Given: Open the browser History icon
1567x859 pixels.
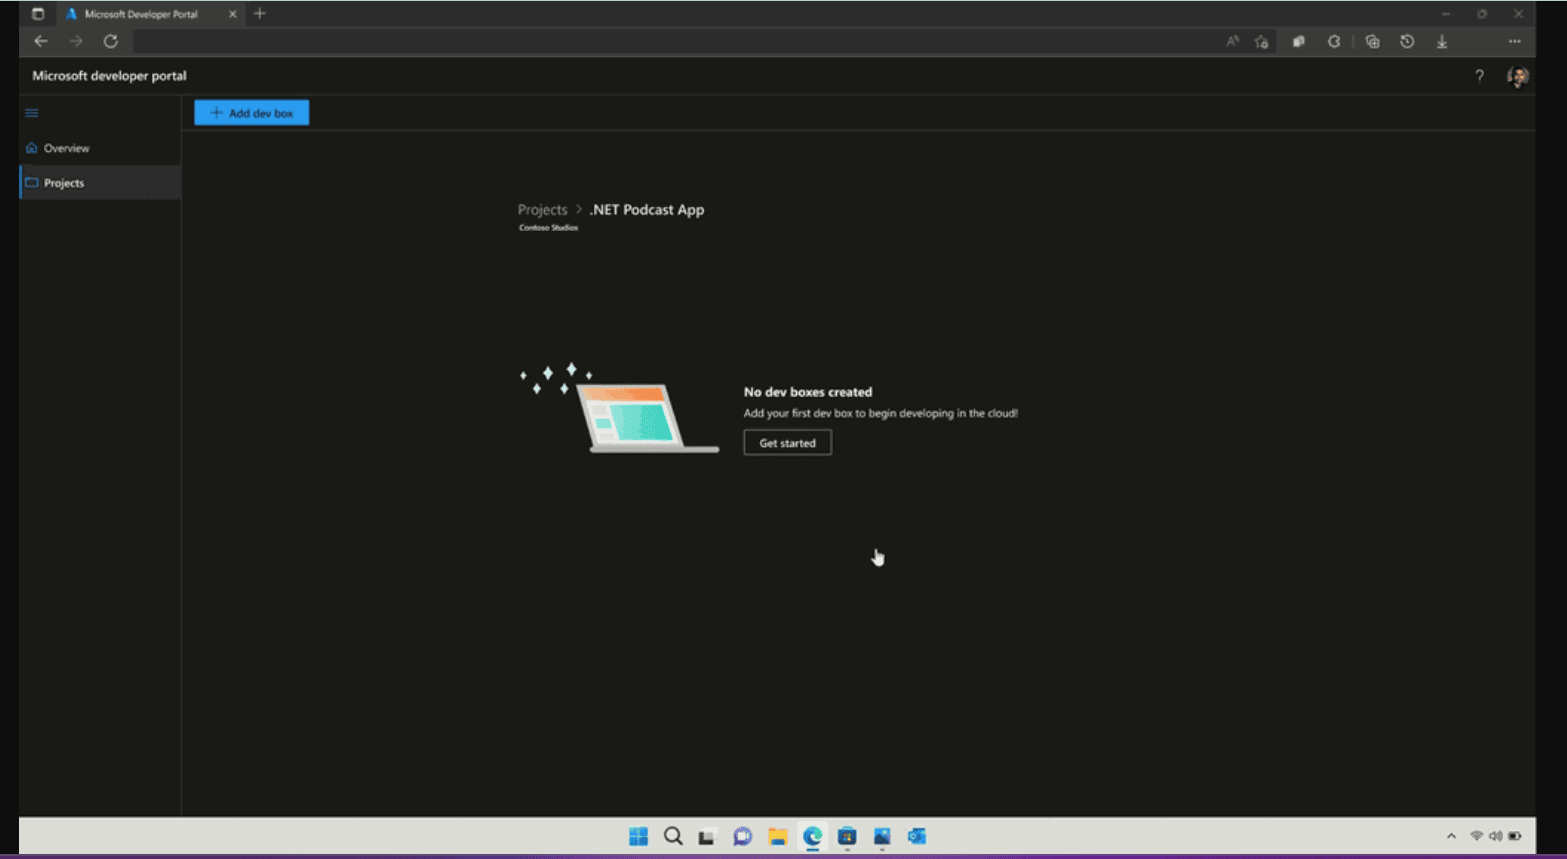Looking at the screenshot, I should [1407, 41].
